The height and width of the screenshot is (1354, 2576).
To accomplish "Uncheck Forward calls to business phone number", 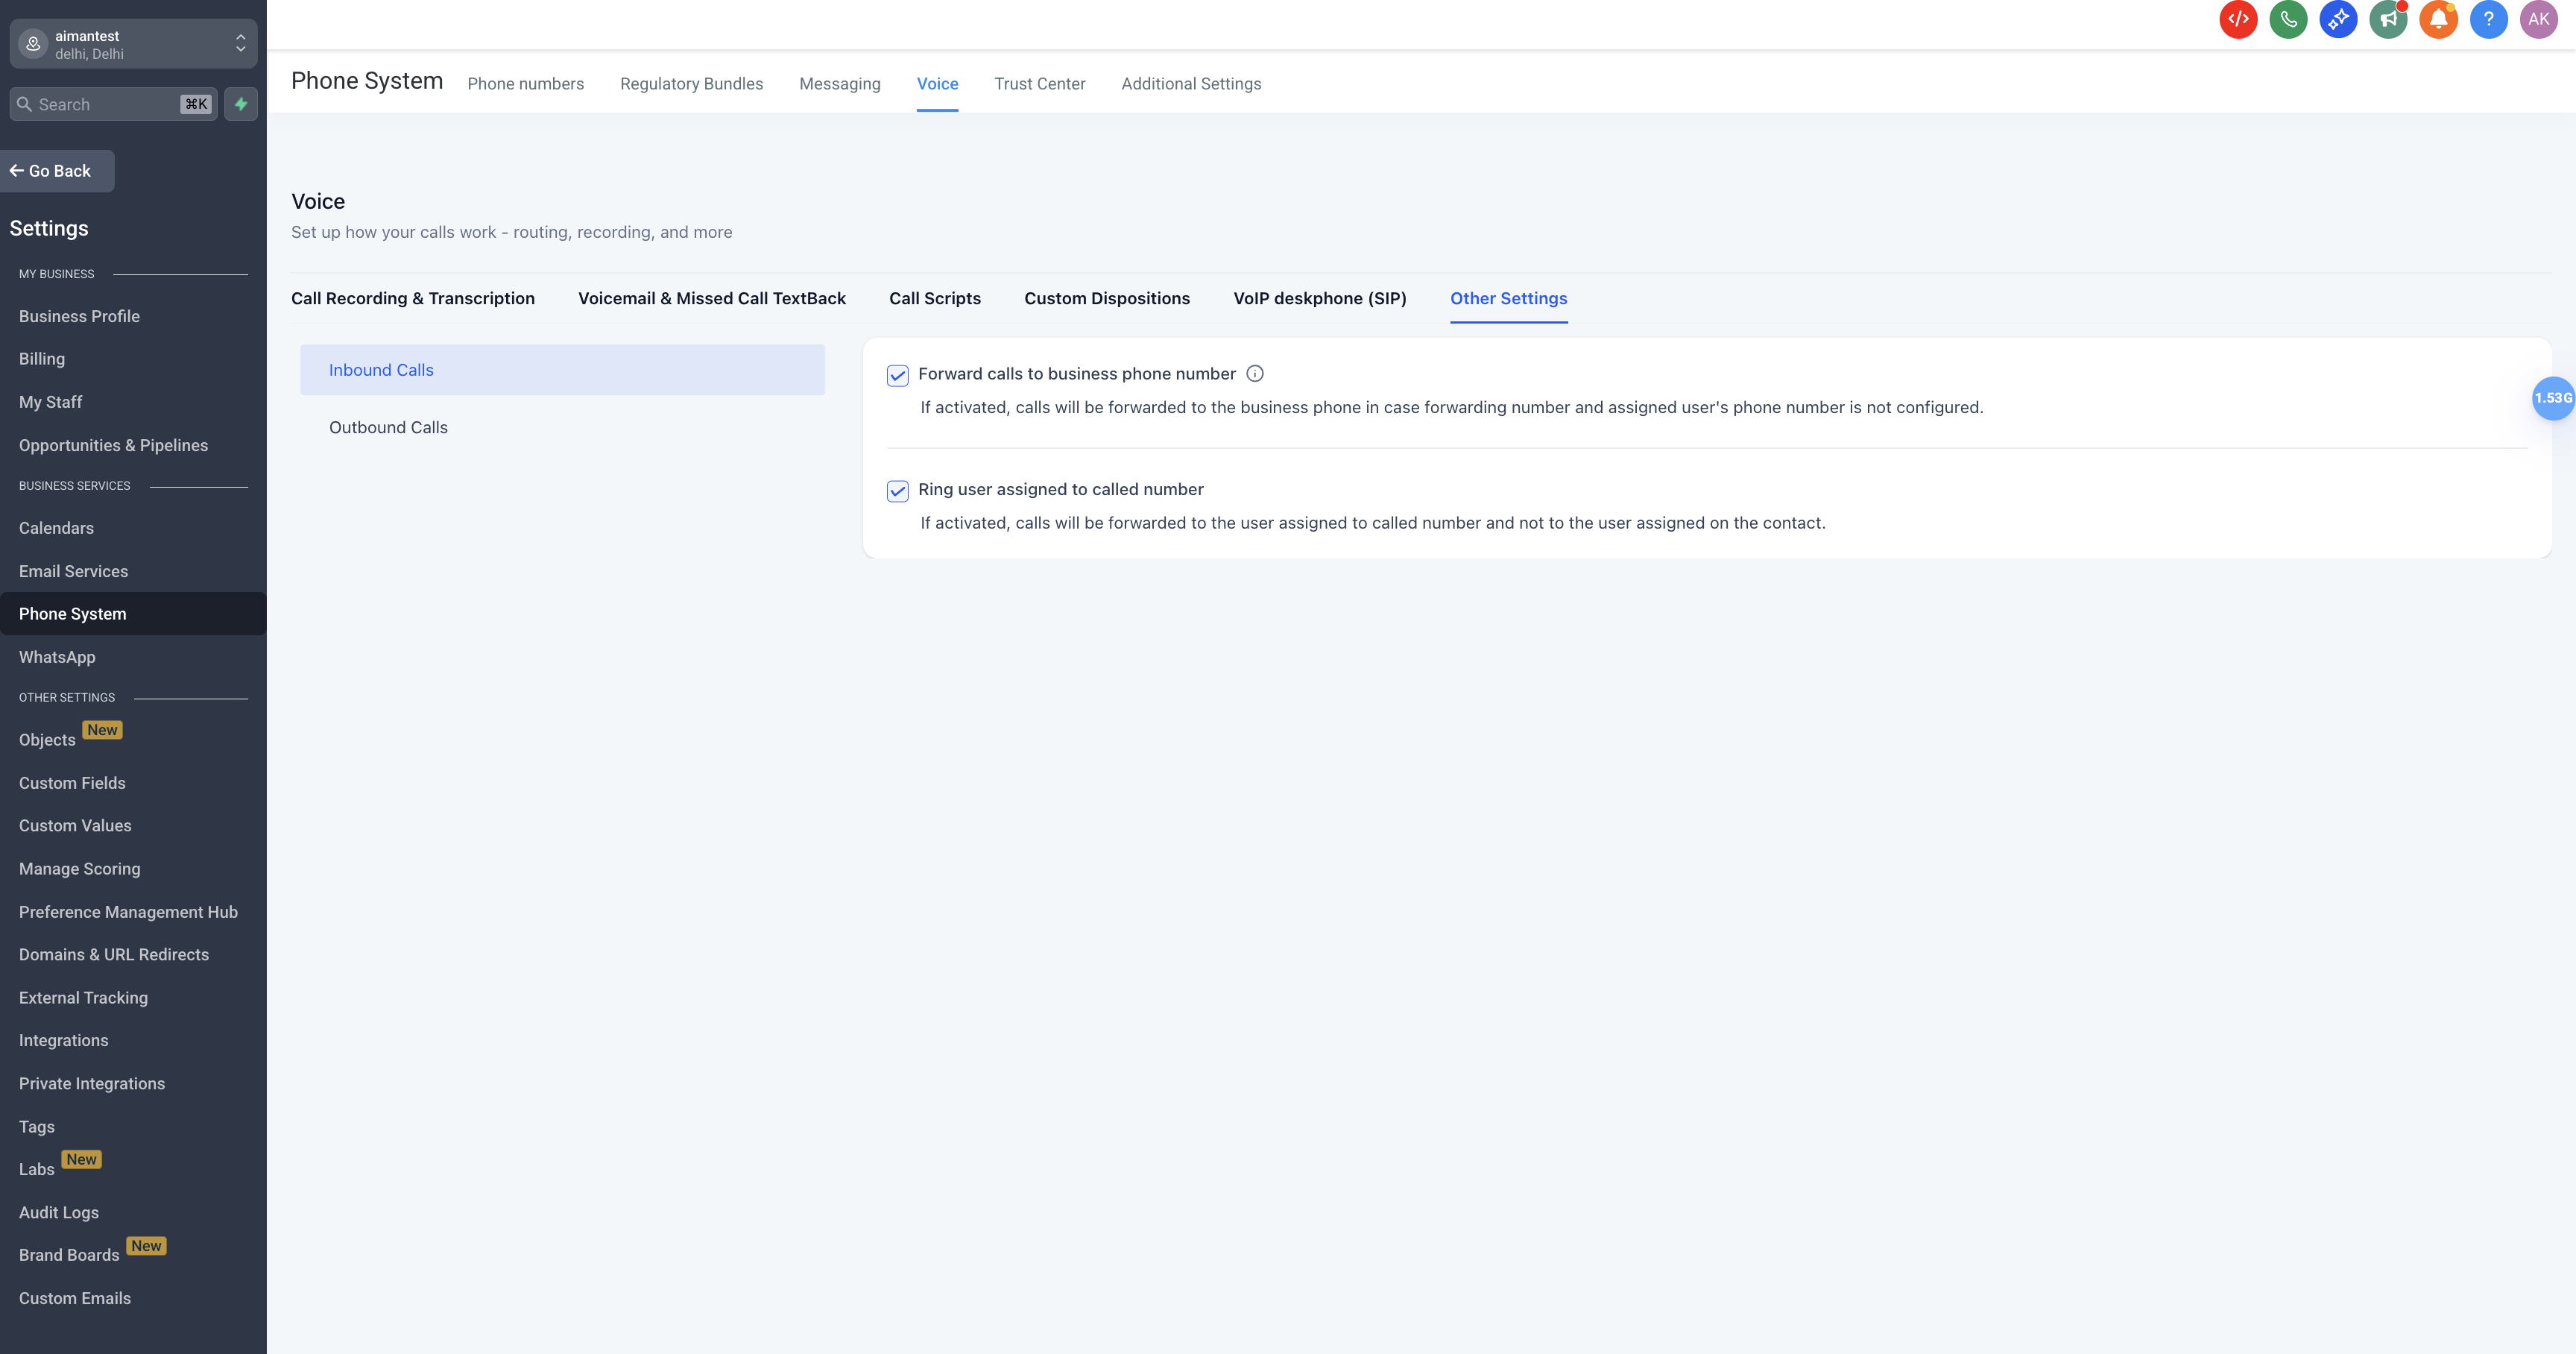I will click(x=897, y=375).
